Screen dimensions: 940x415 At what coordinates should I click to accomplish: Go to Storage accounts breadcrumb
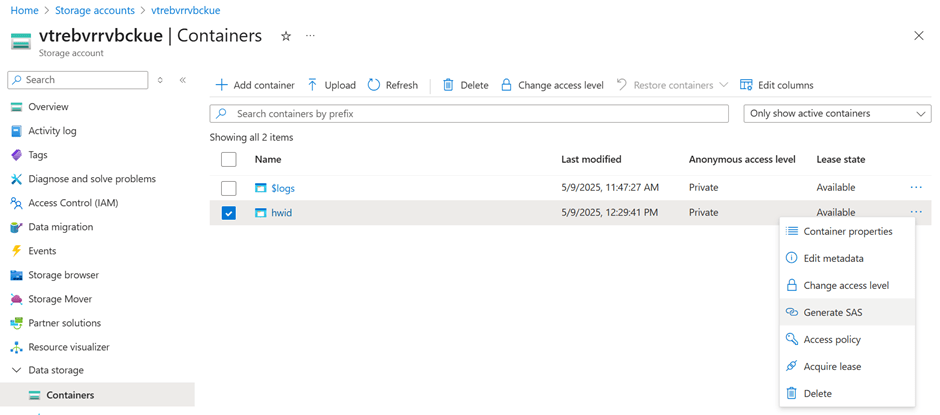(x=95, y=10)
